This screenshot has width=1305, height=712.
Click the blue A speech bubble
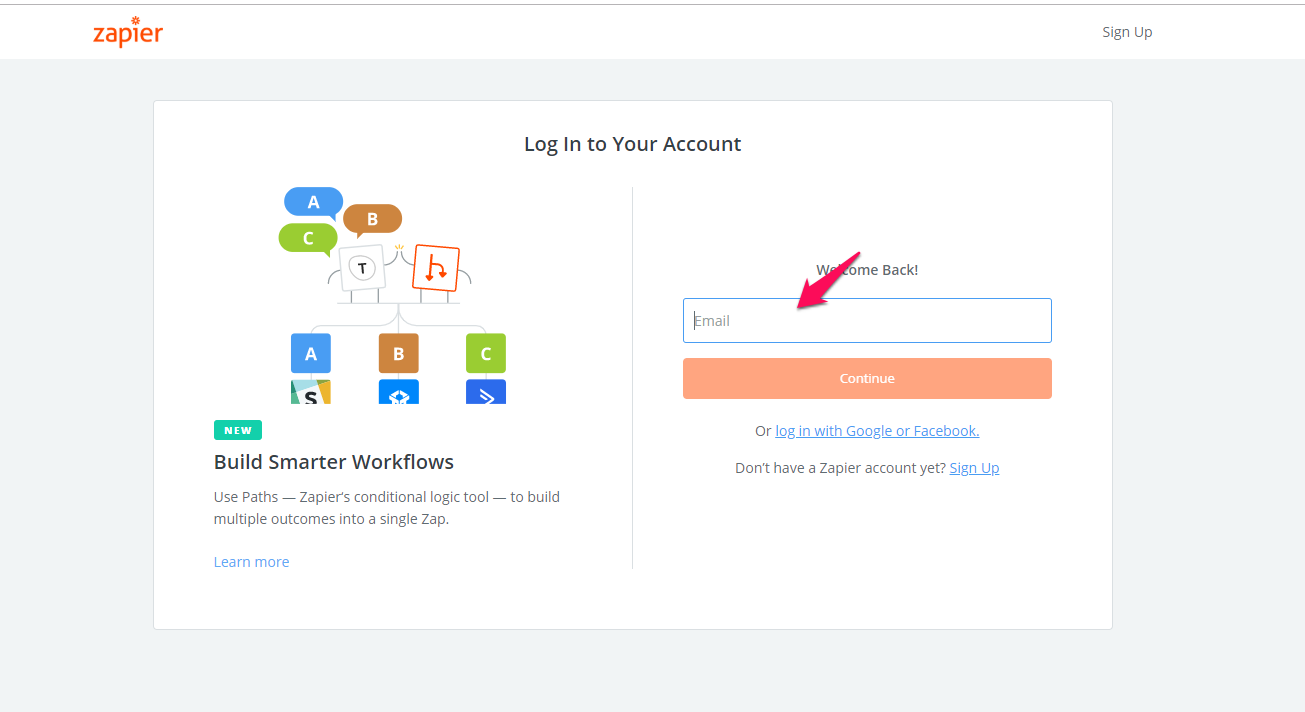313,202
